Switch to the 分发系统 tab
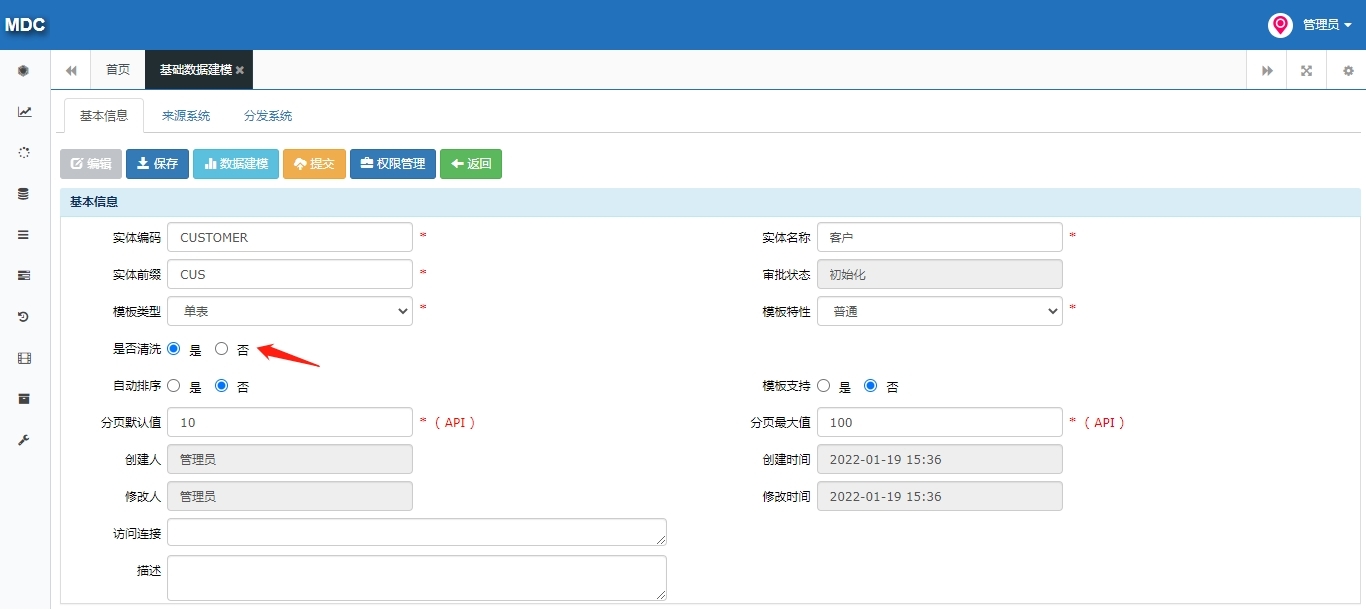The width and height of the screenshot is (1366, 610). (268, 116)
